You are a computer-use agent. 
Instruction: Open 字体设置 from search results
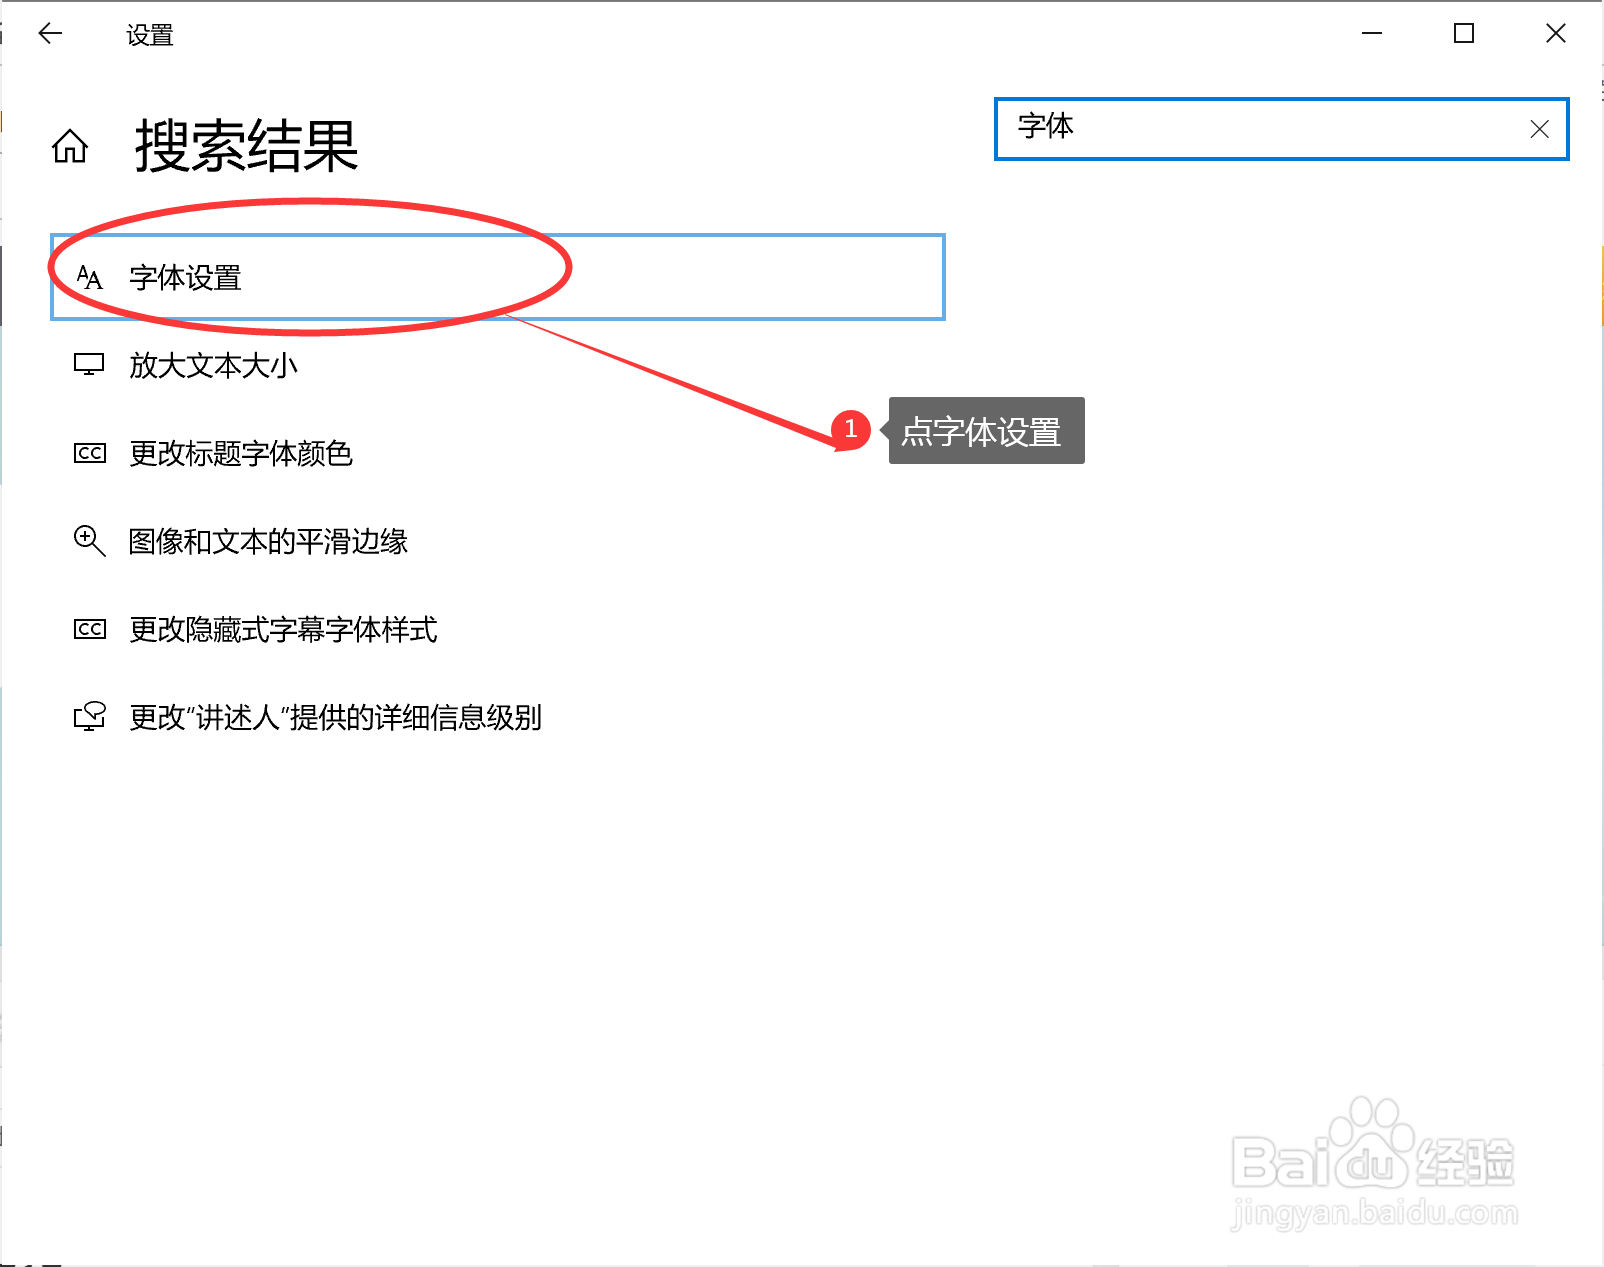[186, 278]
